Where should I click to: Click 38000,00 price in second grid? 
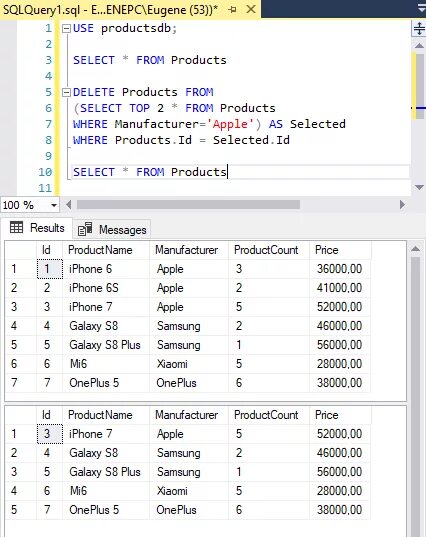pos(339,510)
